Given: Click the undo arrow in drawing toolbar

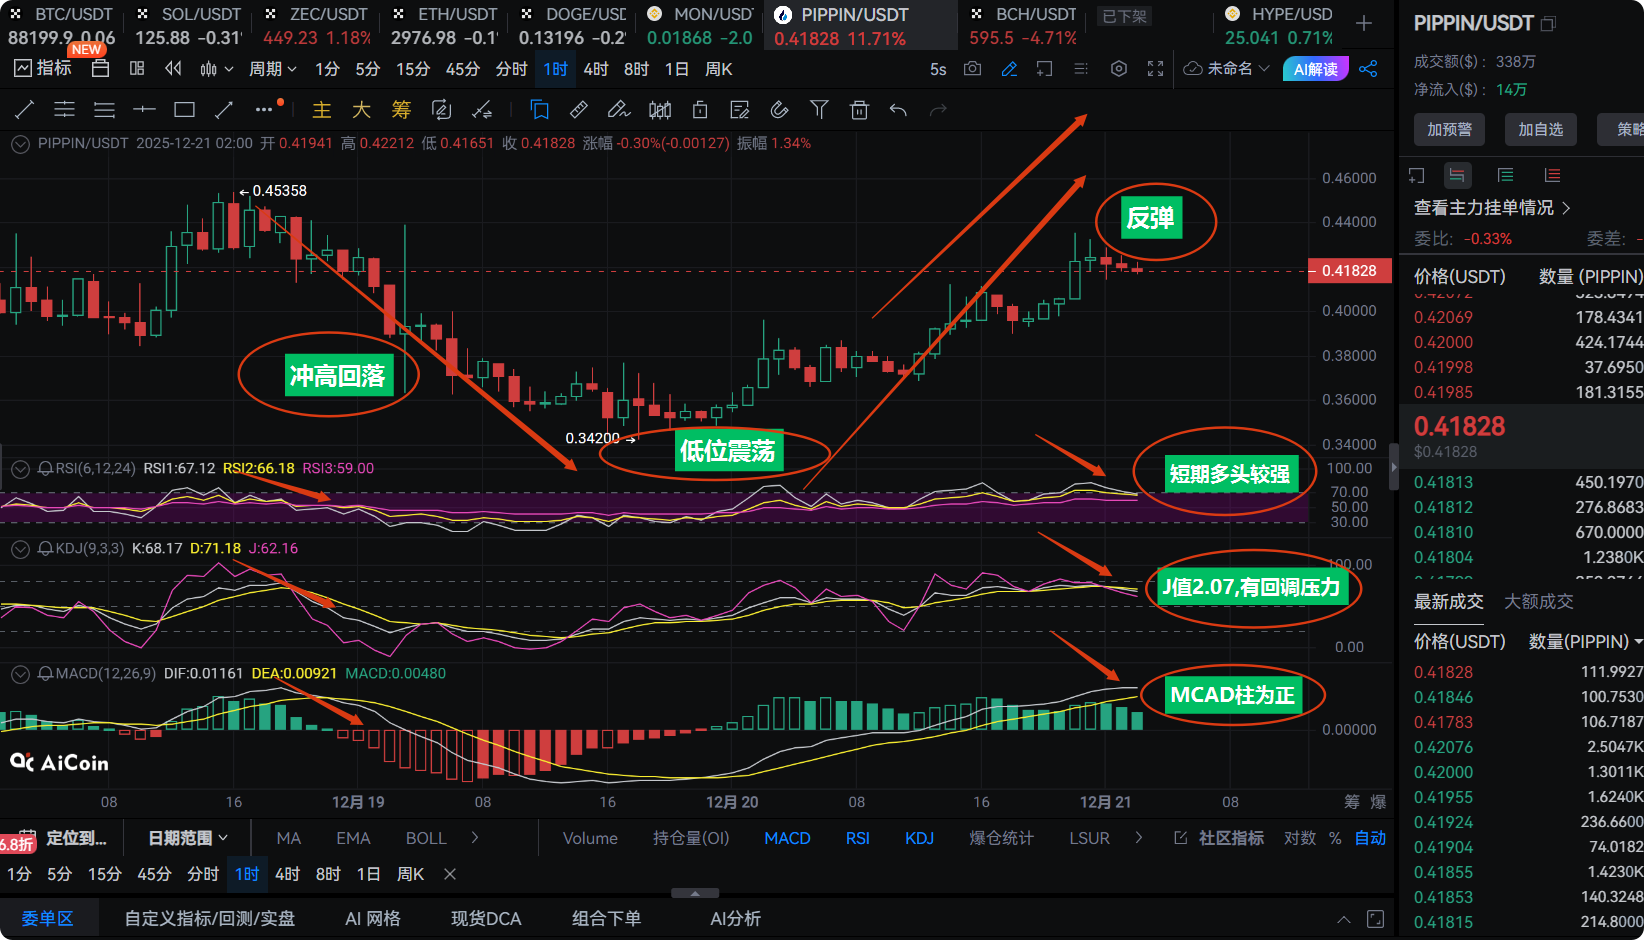Looking at the screenshot, I should point(898,110).
